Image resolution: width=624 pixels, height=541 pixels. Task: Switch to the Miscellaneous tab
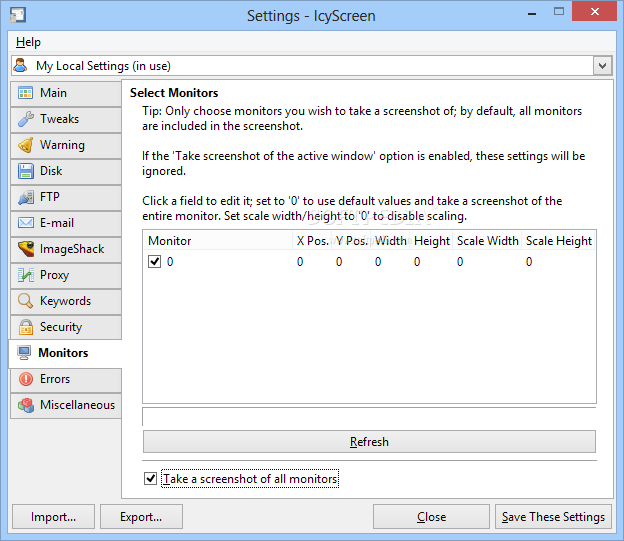66,405
